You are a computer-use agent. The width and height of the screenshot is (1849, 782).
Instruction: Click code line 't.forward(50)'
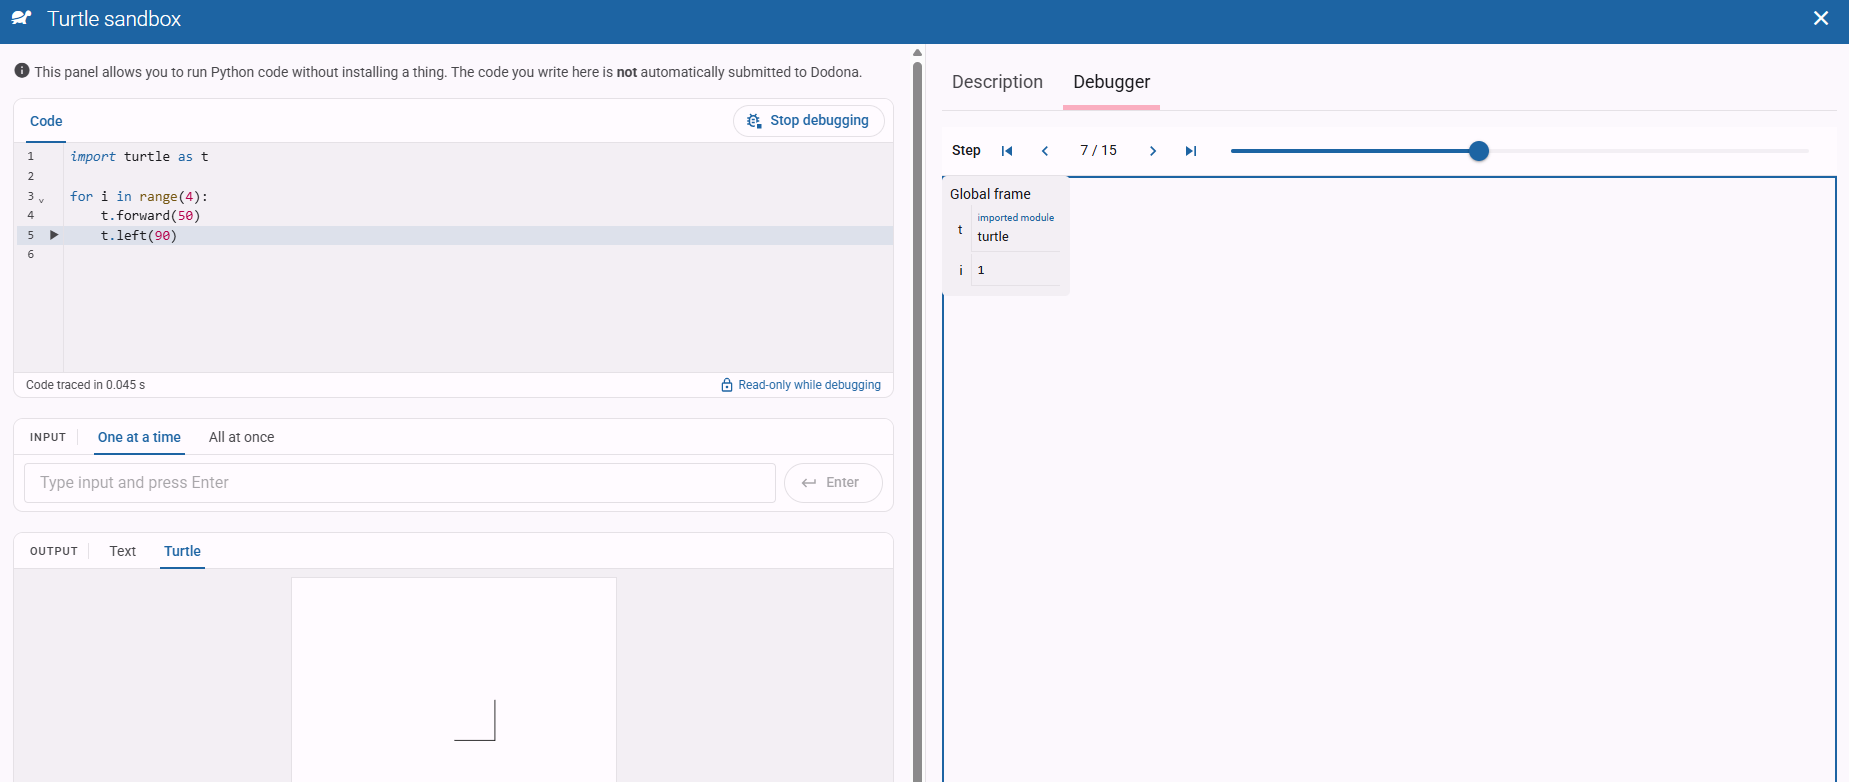pyautogui.click(x=150, y=216)
